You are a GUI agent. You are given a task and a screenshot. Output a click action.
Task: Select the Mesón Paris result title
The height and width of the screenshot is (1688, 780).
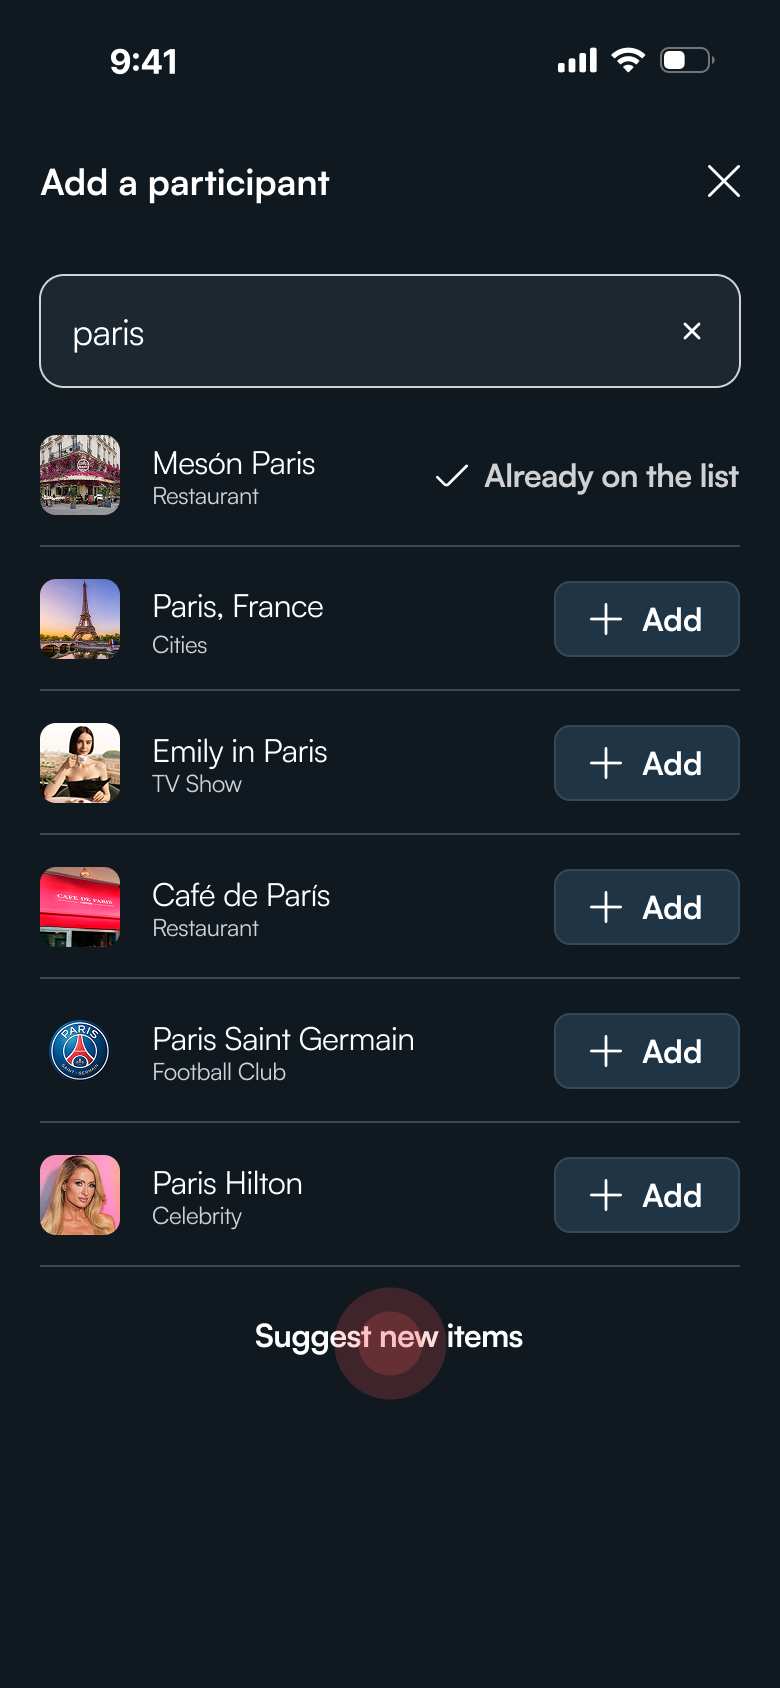pos(234,463)
